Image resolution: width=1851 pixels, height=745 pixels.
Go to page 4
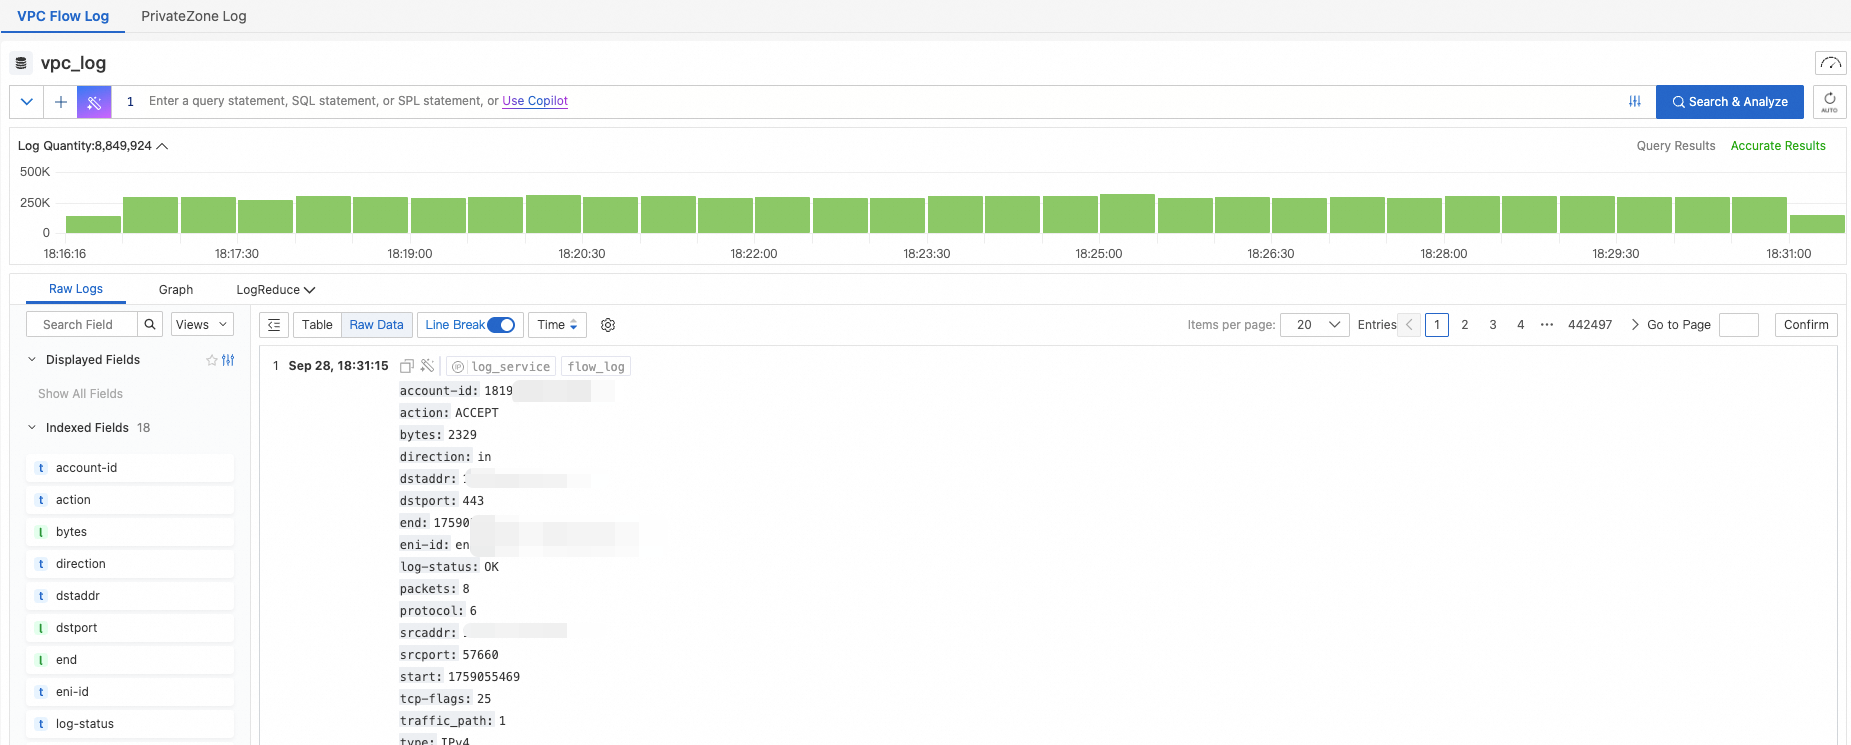(1521, 325)
